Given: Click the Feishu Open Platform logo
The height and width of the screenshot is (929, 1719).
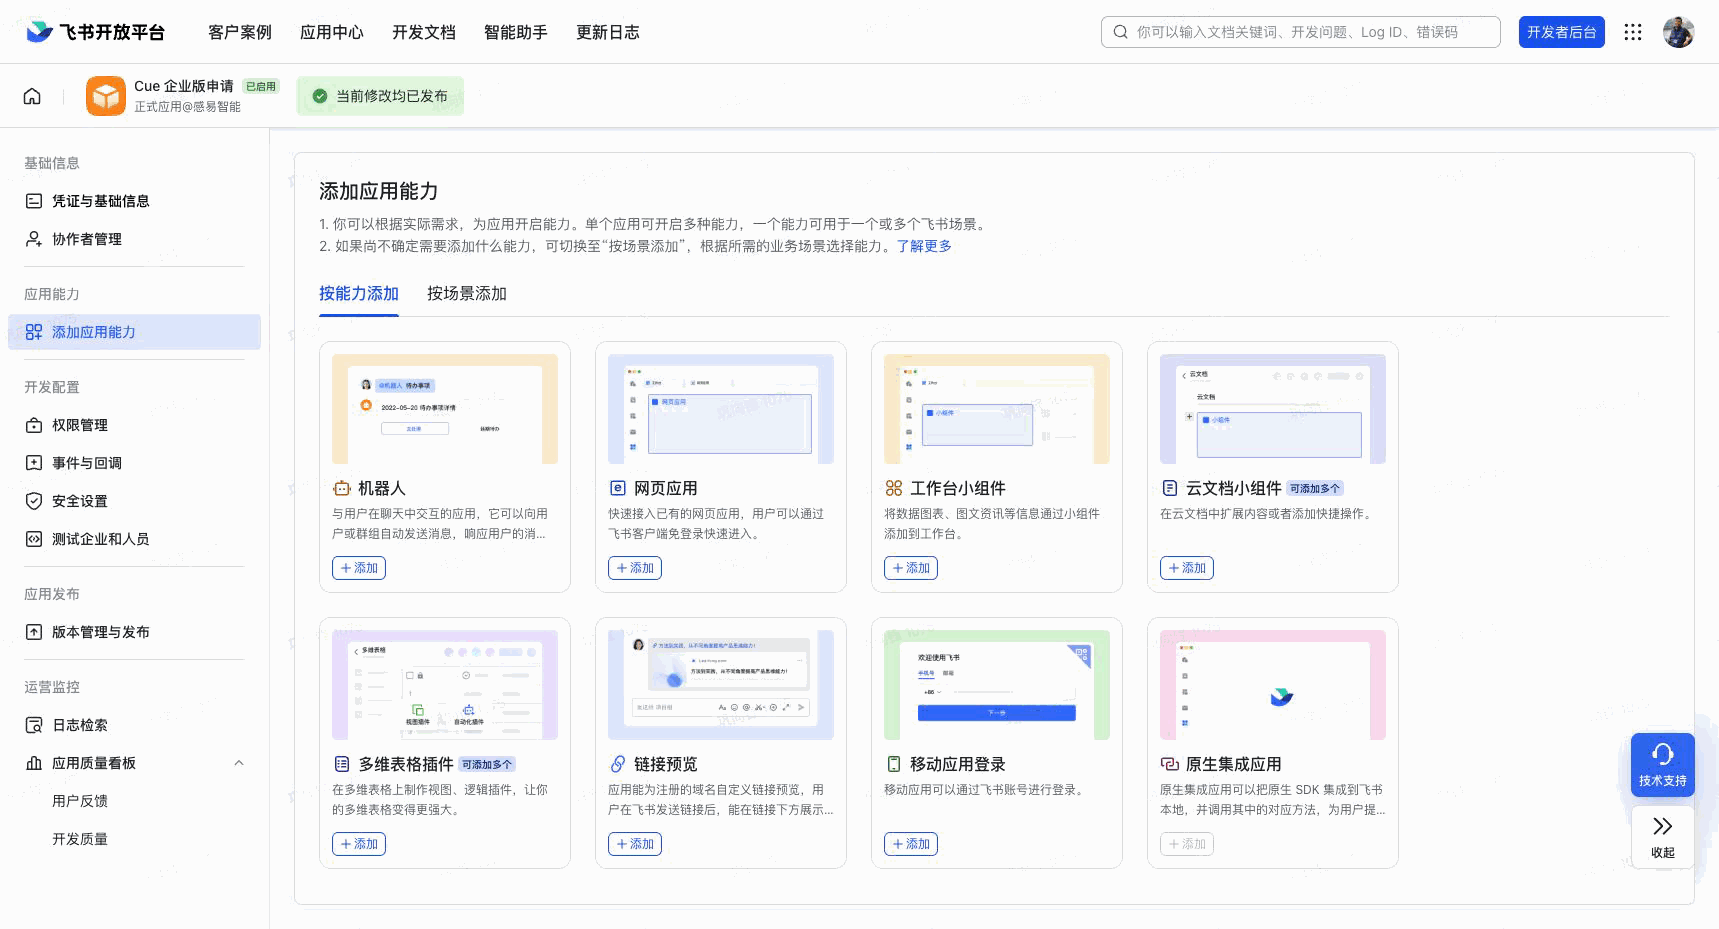Looking at the screenshot, I should [x=95, y=32].
